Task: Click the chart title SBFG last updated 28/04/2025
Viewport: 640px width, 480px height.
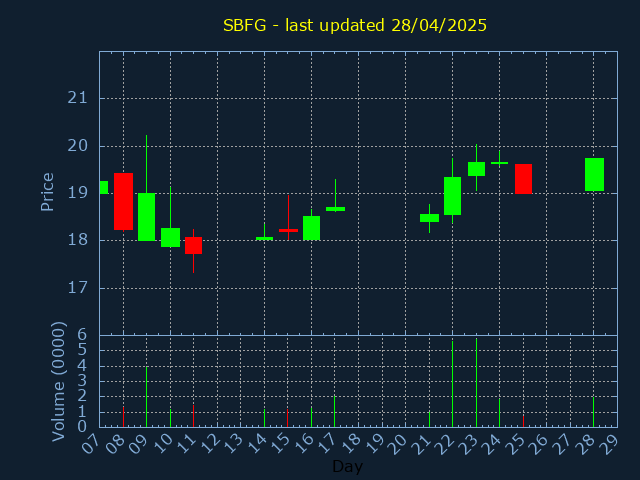Action: (355, 25)
